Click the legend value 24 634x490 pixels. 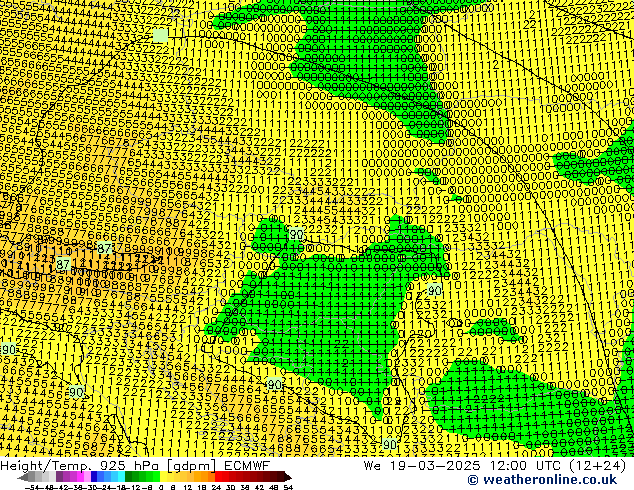[216, 487]
